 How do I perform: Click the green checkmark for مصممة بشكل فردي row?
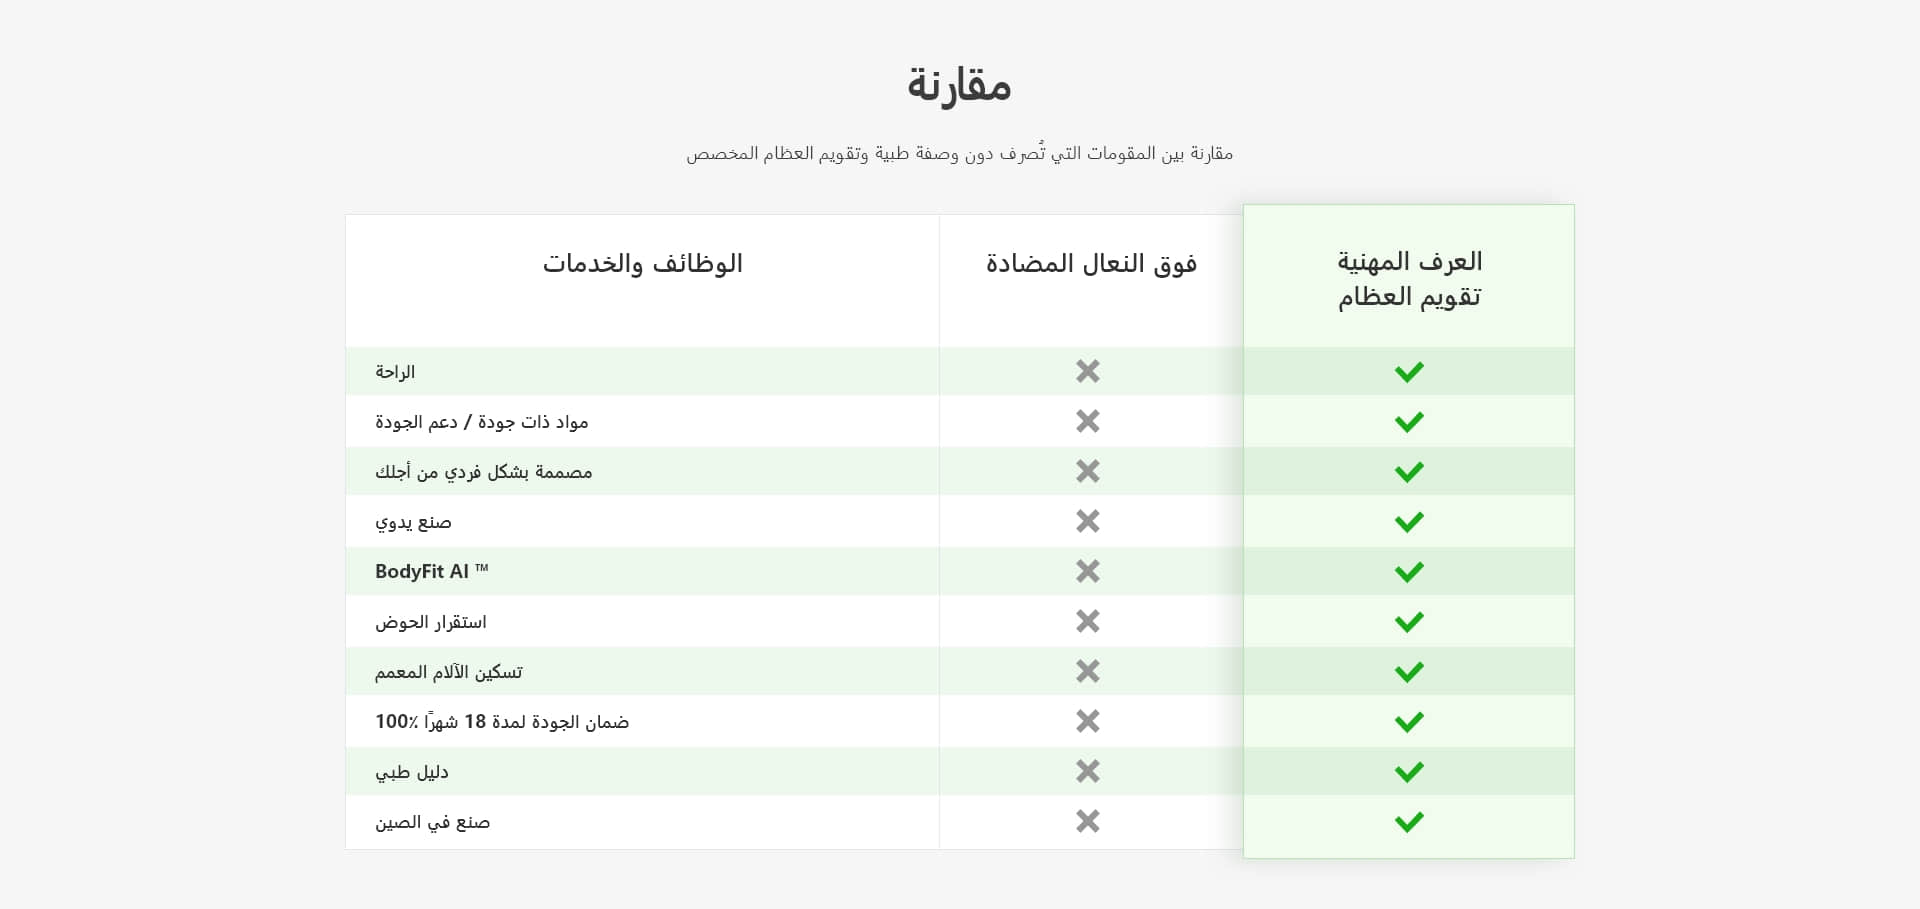point(1408,472)
